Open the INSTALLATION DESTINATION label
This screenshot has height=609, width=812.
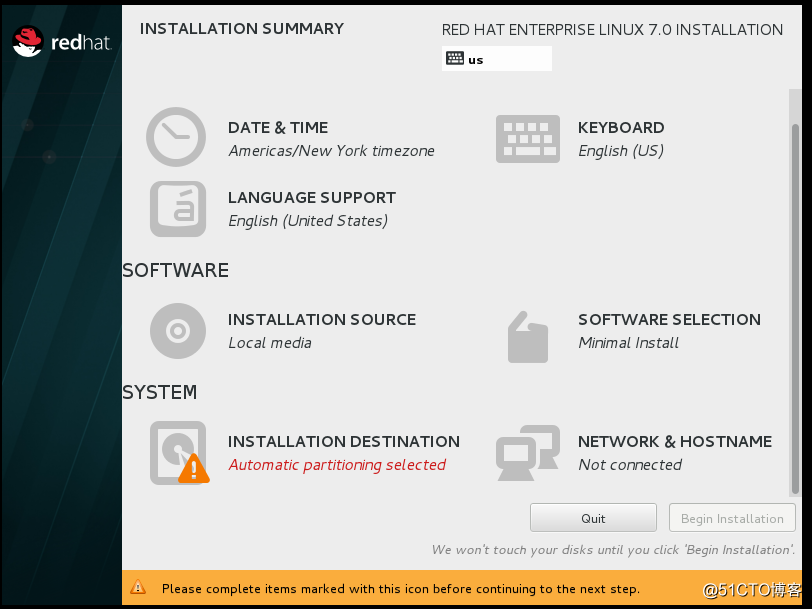[344, 441]
